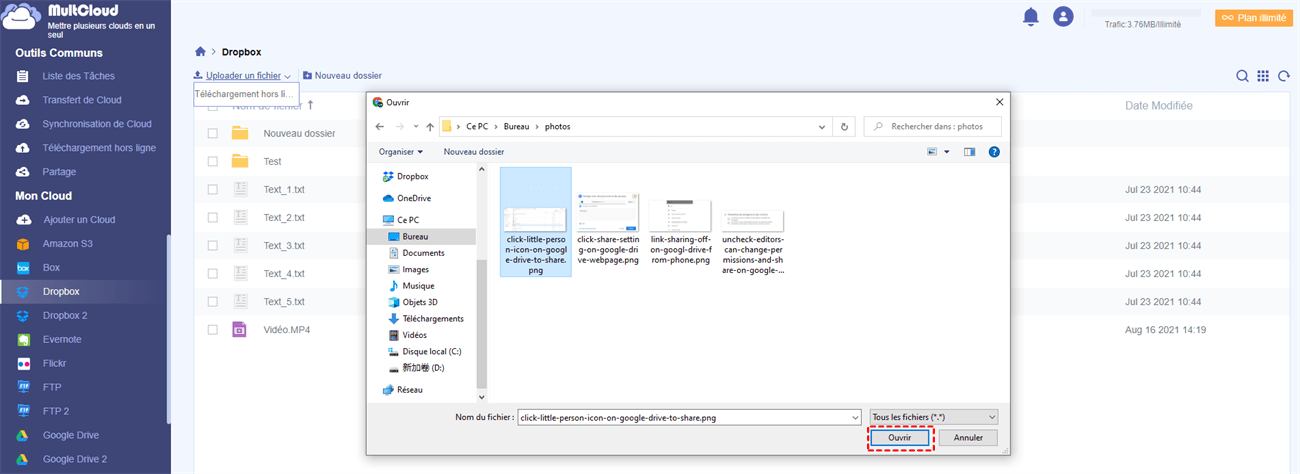
Task: Toggle the preview pane icon
Action: coord(969,152)
